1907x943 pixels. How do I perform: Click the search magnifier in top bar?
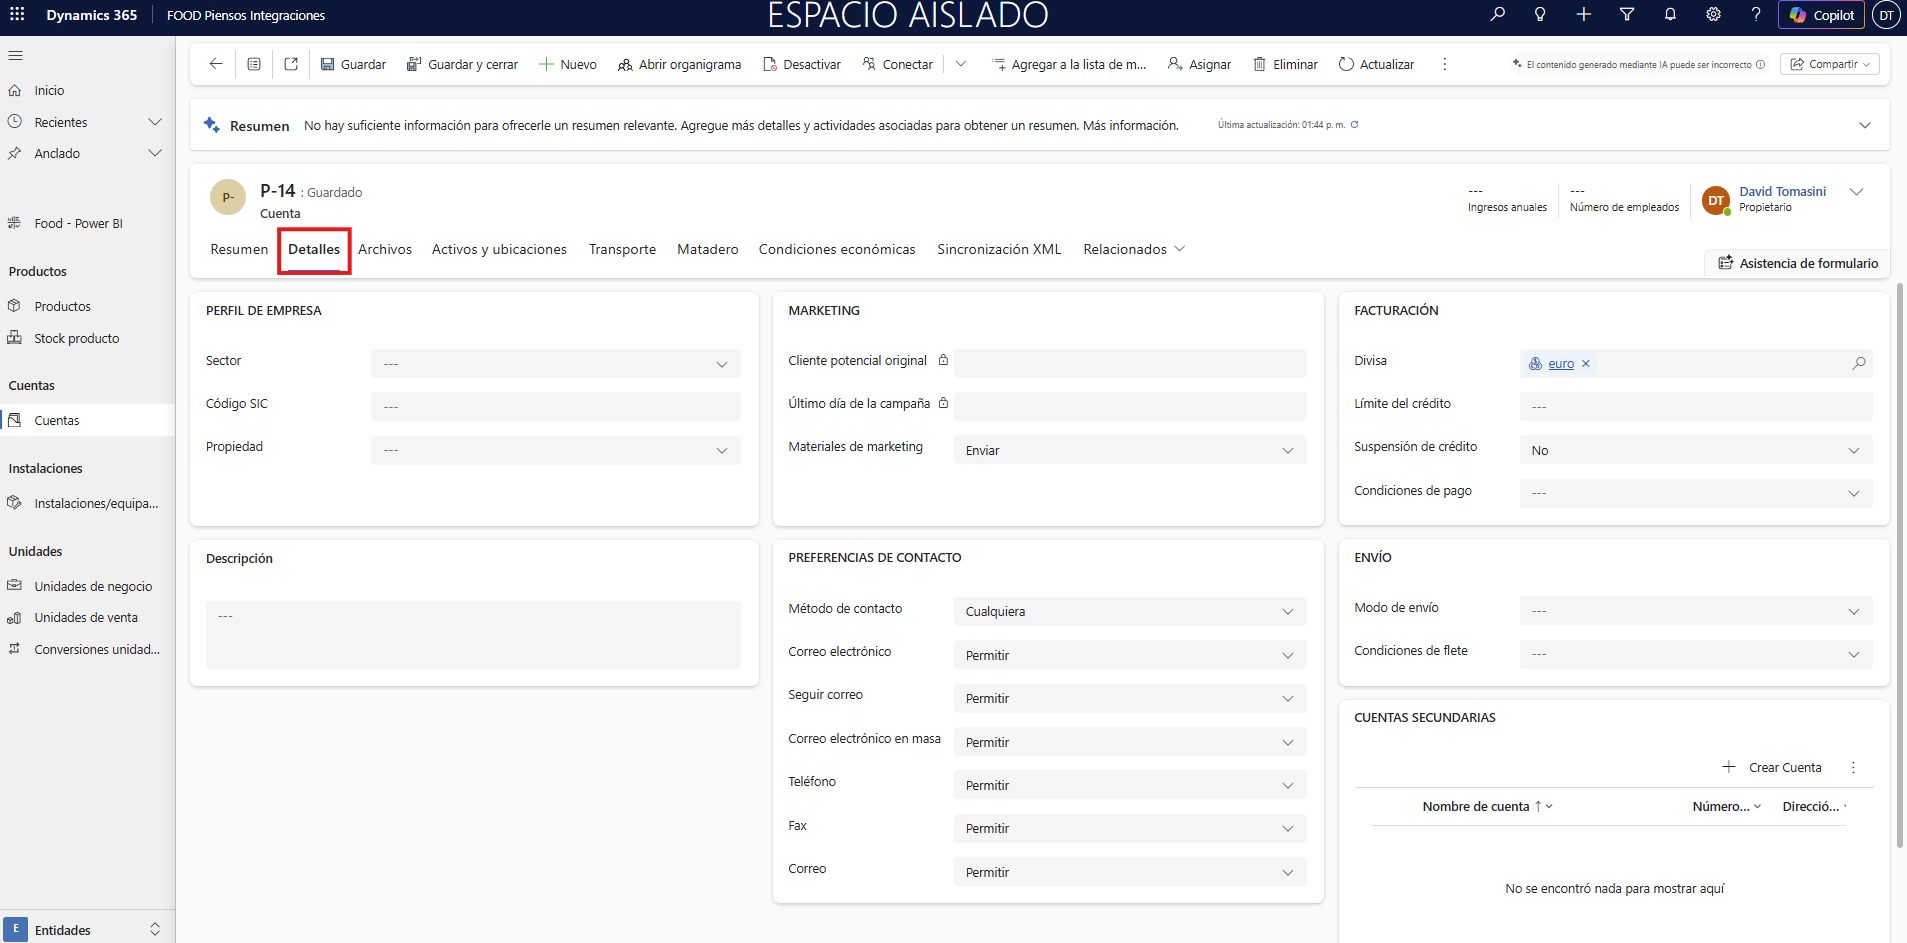[1497, 15]
